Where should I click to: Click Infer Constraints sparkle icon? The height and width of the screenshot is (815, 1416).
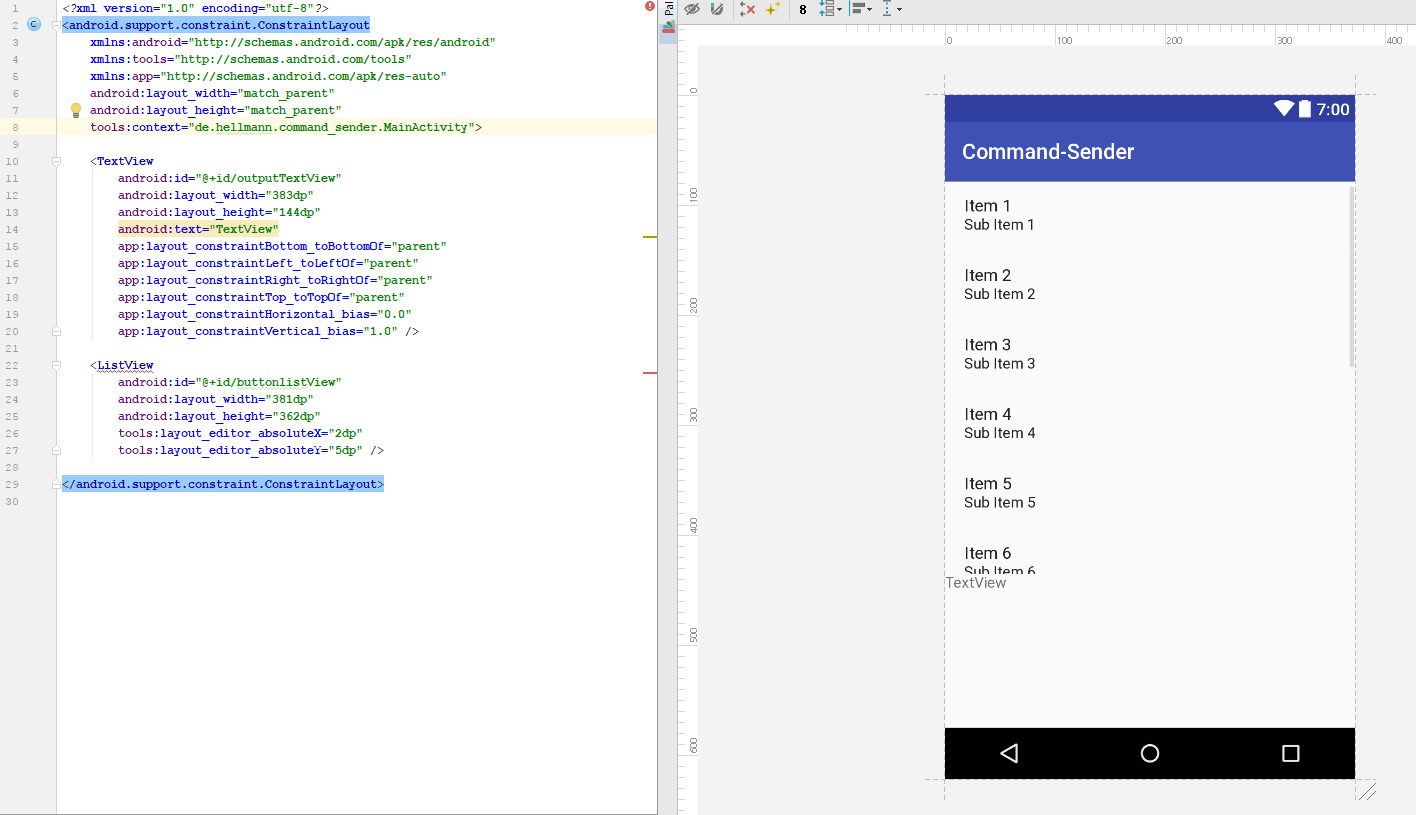tap(772, 9)
